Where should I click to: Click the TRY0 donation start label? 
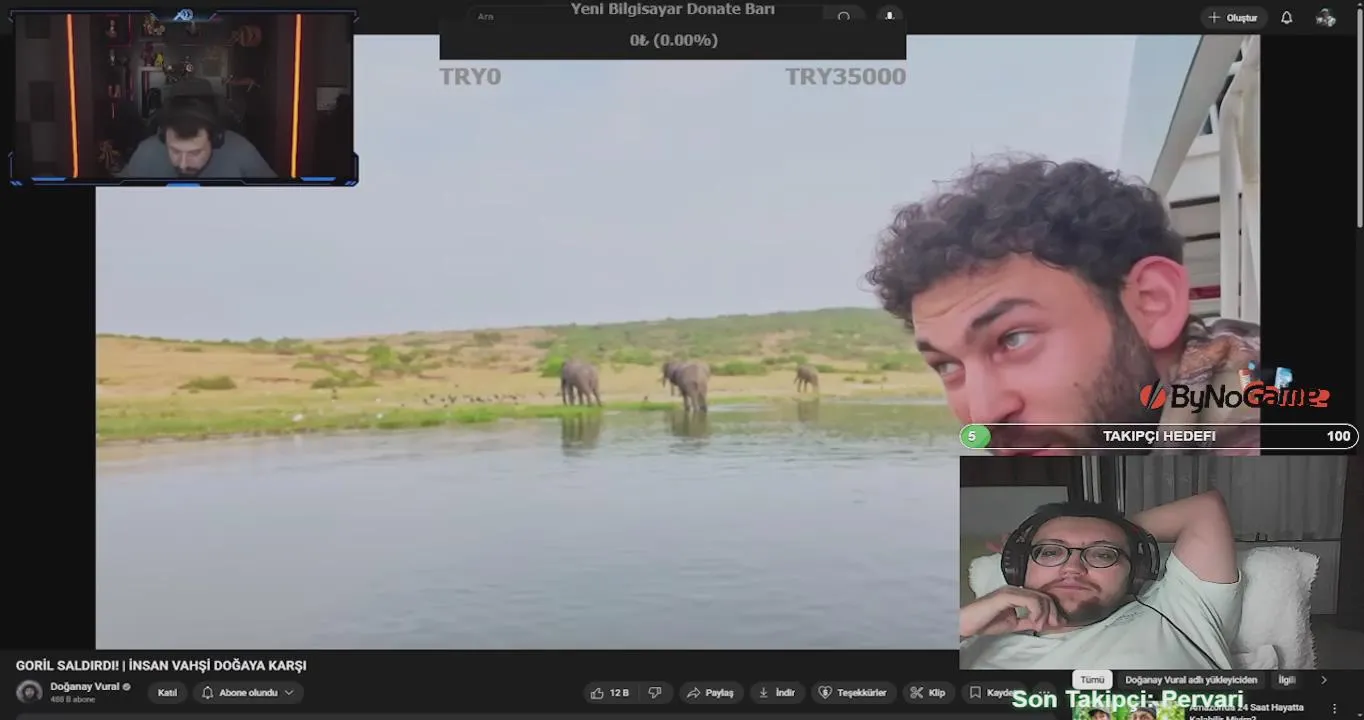[470, 77]
